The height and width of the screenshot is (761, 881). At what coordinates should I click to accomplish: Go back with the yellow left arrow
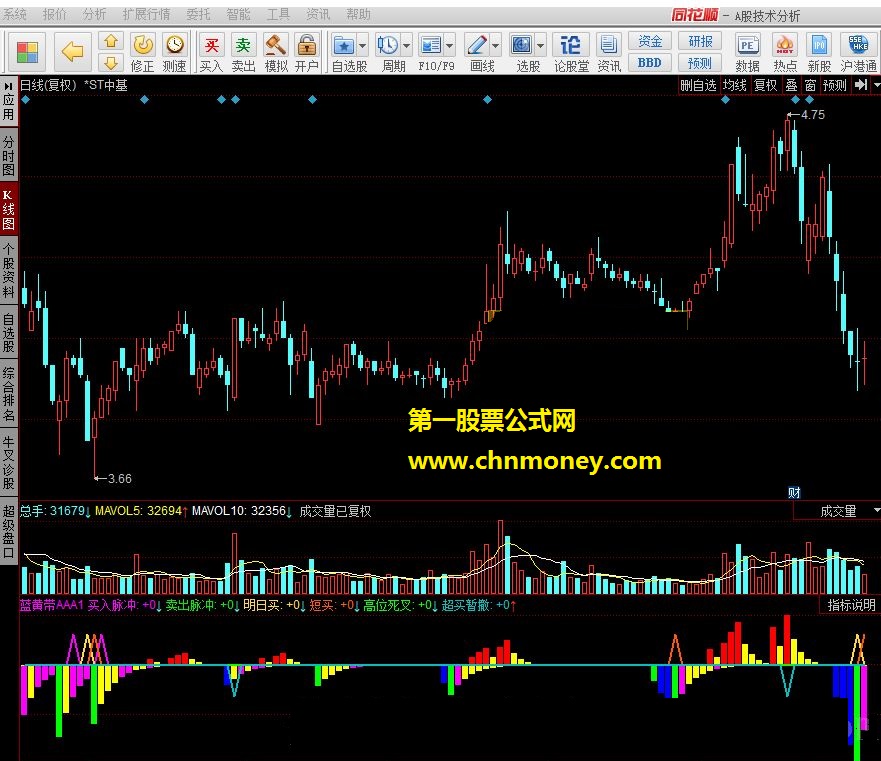coord(72,52)
